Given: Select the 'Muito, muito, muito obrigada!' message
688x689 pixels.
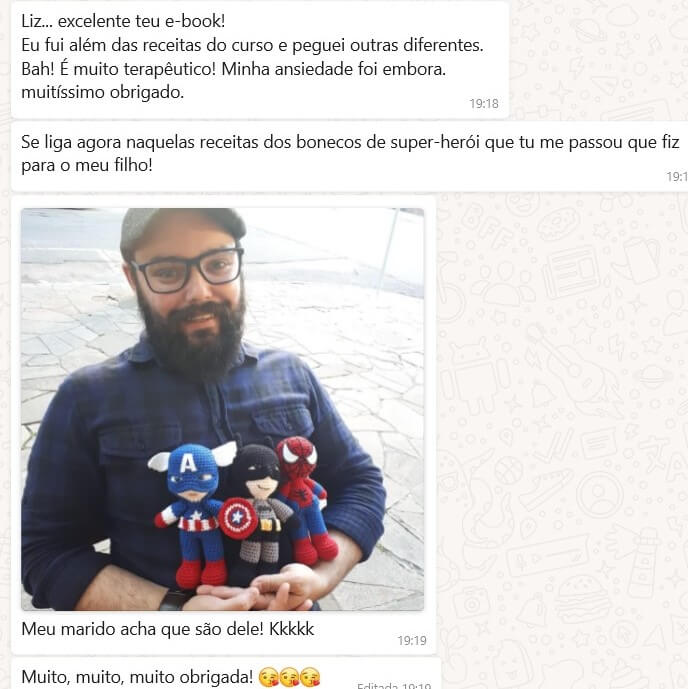Looking at the screenshot, I should pyautogui.click(x=225, y=674).
